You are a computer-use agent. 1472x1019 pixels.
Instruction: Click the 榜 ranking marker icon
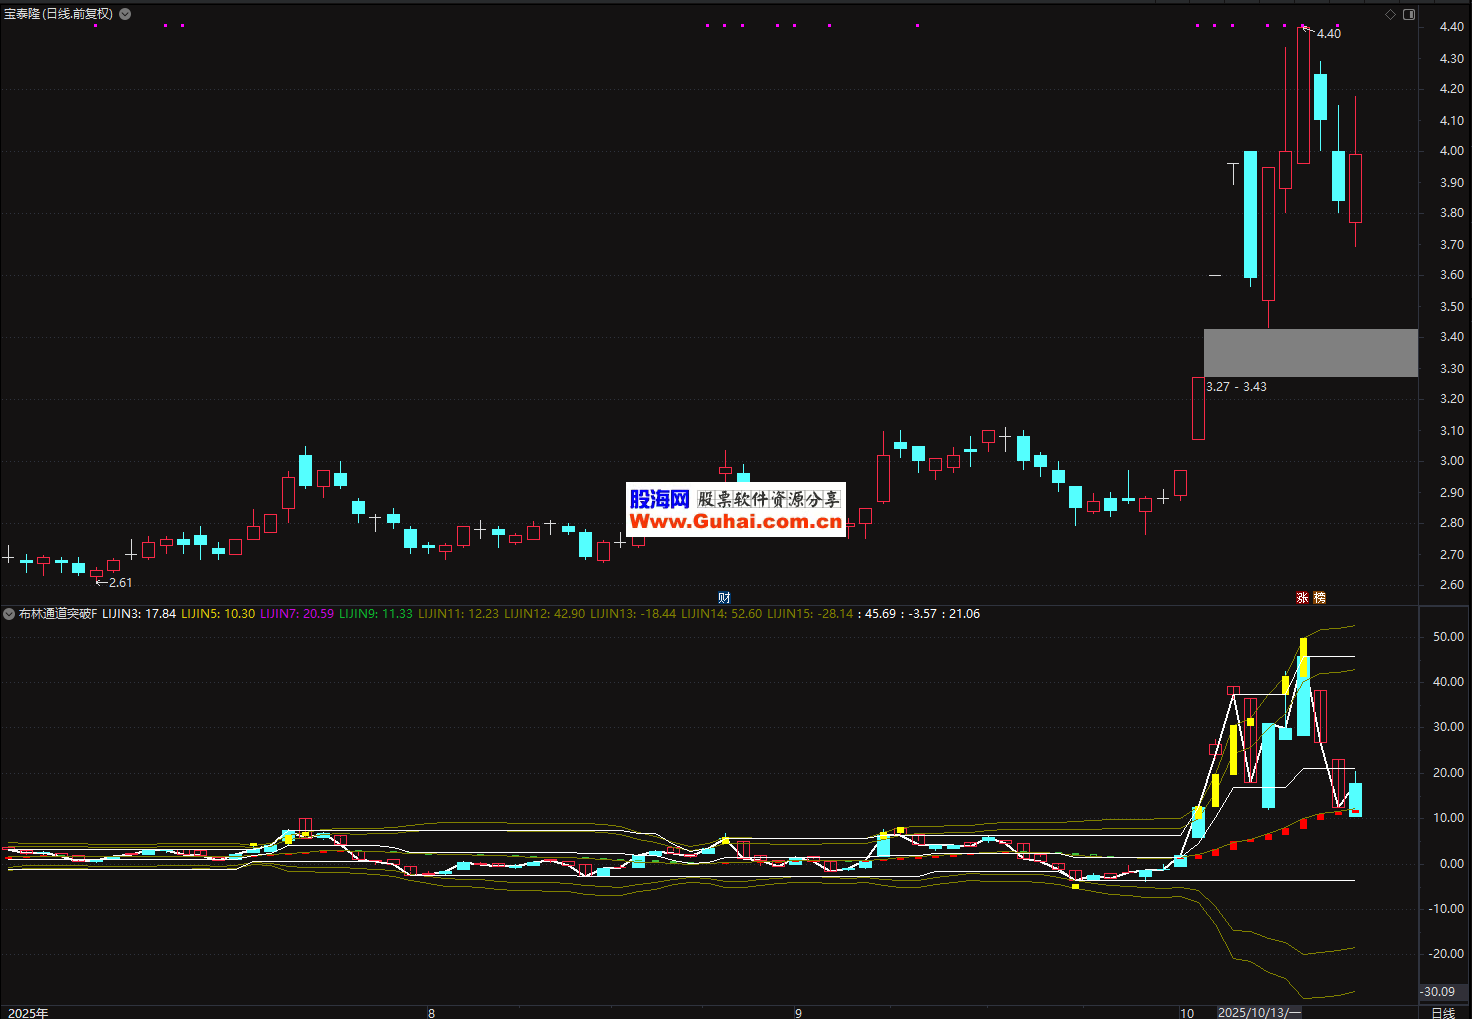coord(1319,598)
